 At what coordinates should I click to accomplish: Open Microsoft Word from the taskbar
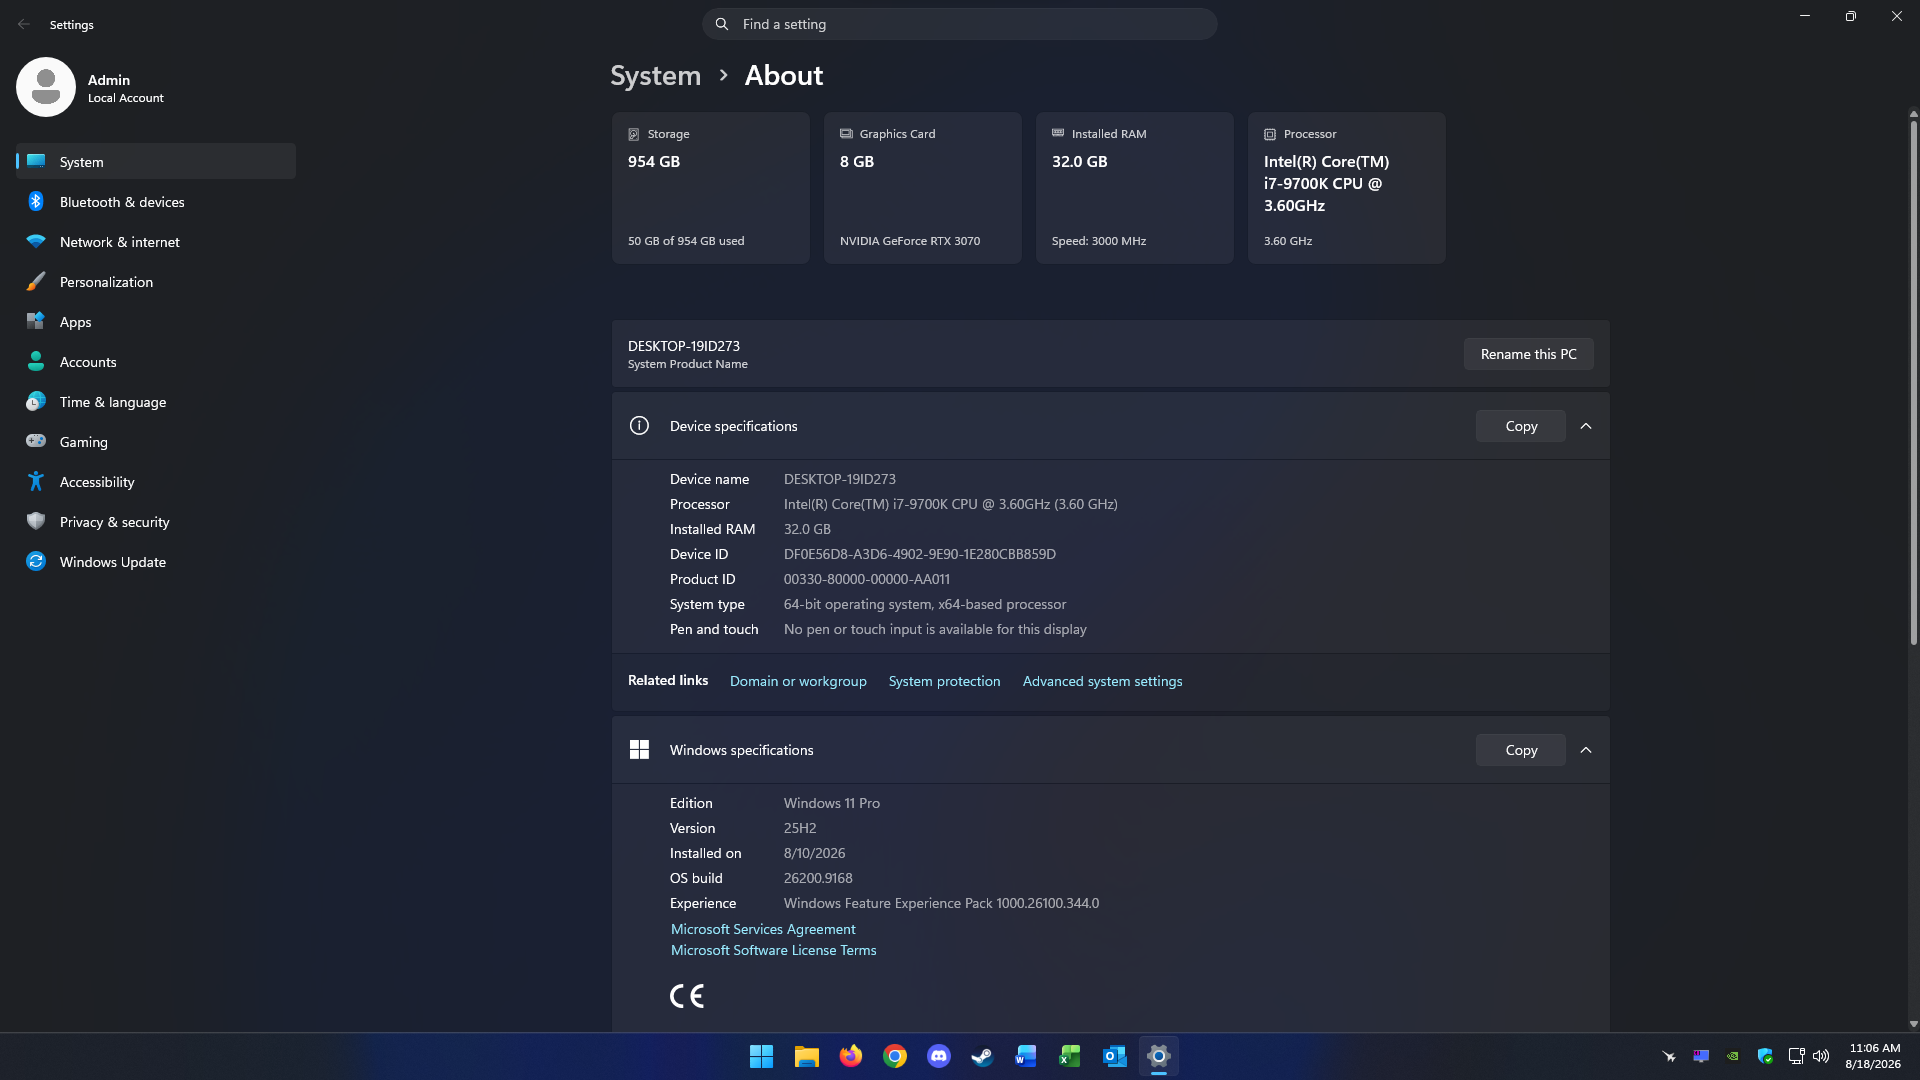pyautogui.click(x=1026, y=1056)
